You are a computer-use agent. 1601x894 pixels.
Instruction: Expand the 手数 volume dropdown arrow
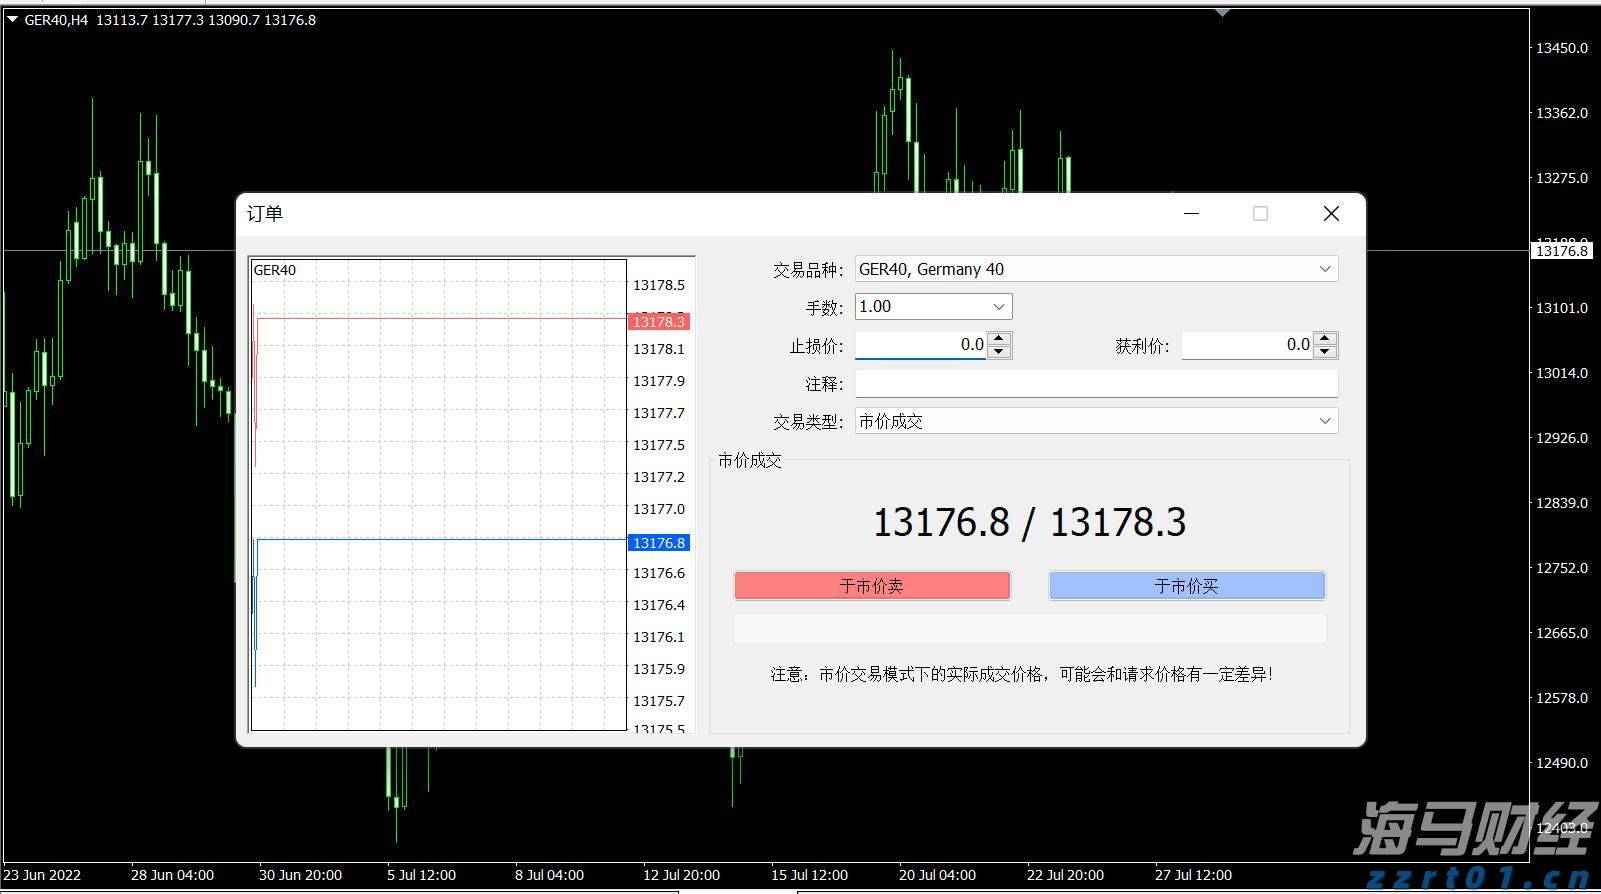998,307
